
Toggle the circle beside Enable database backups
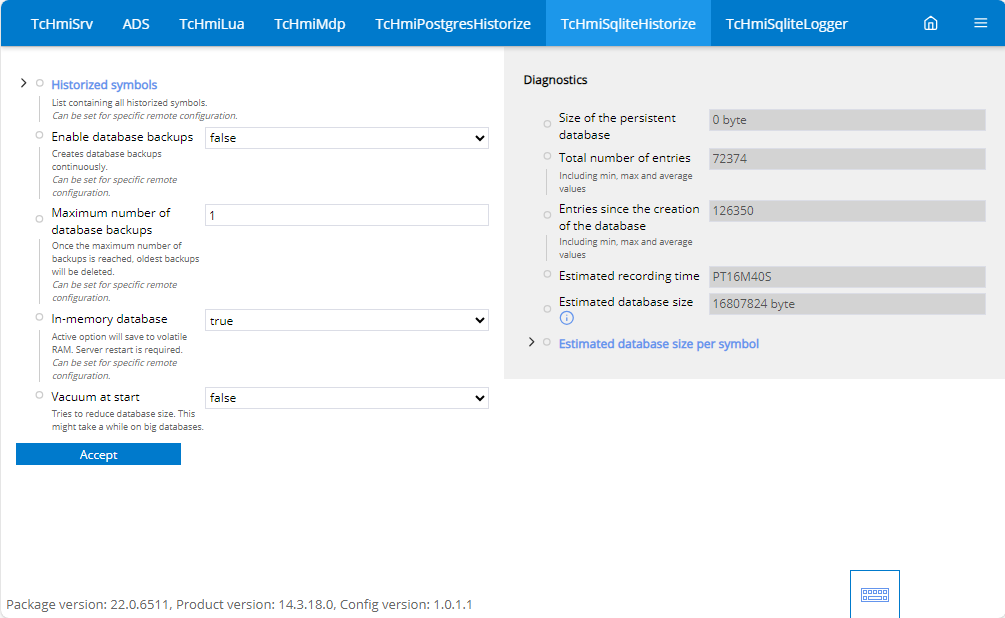(39, 135)
